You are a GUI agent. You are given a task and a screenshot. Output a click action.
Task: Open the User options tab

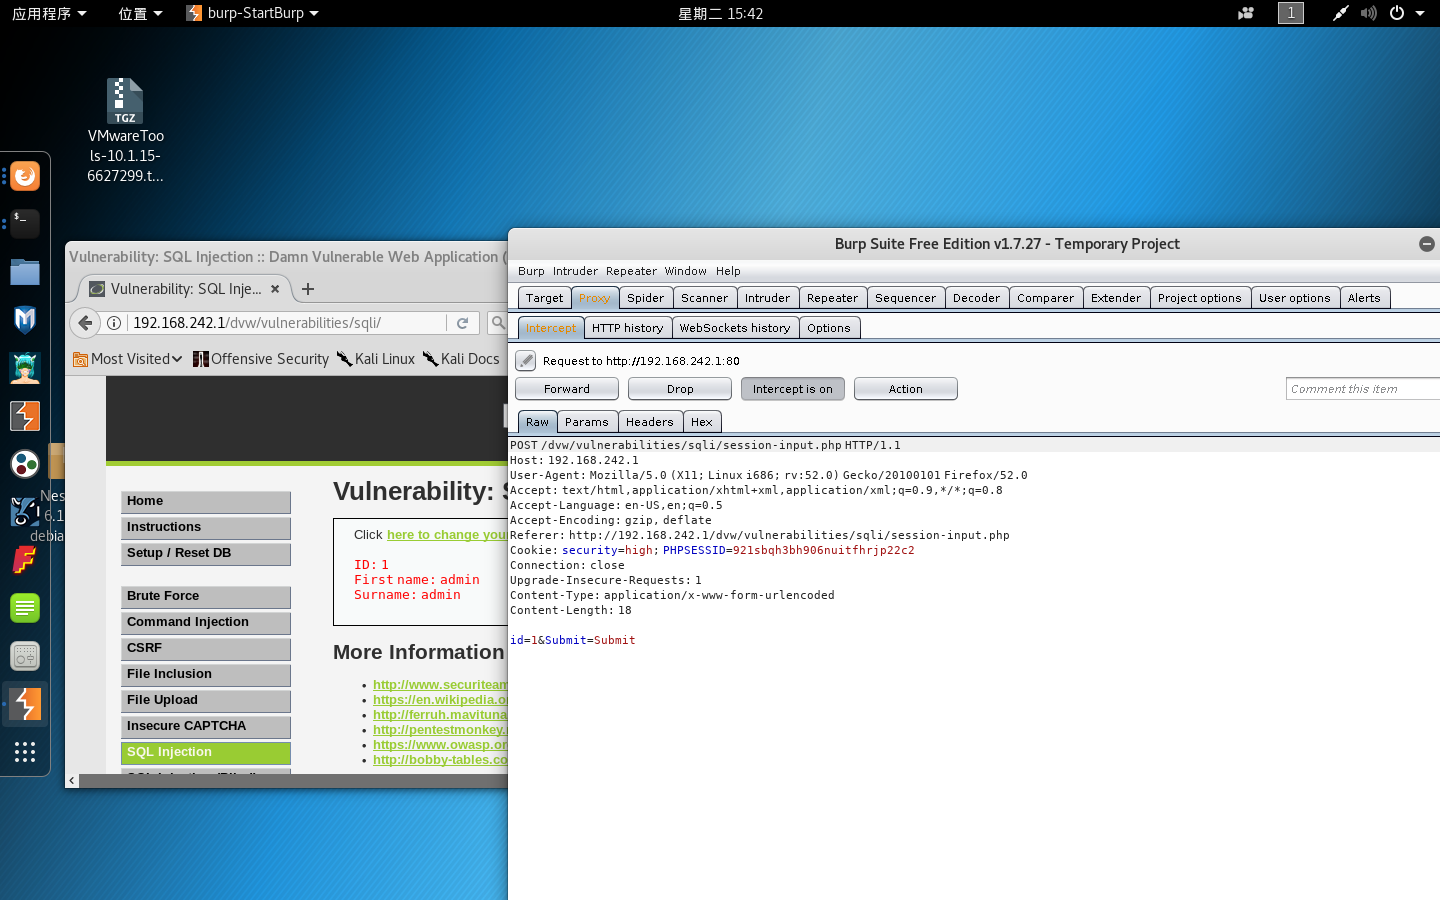click(x=1295, y=298)
